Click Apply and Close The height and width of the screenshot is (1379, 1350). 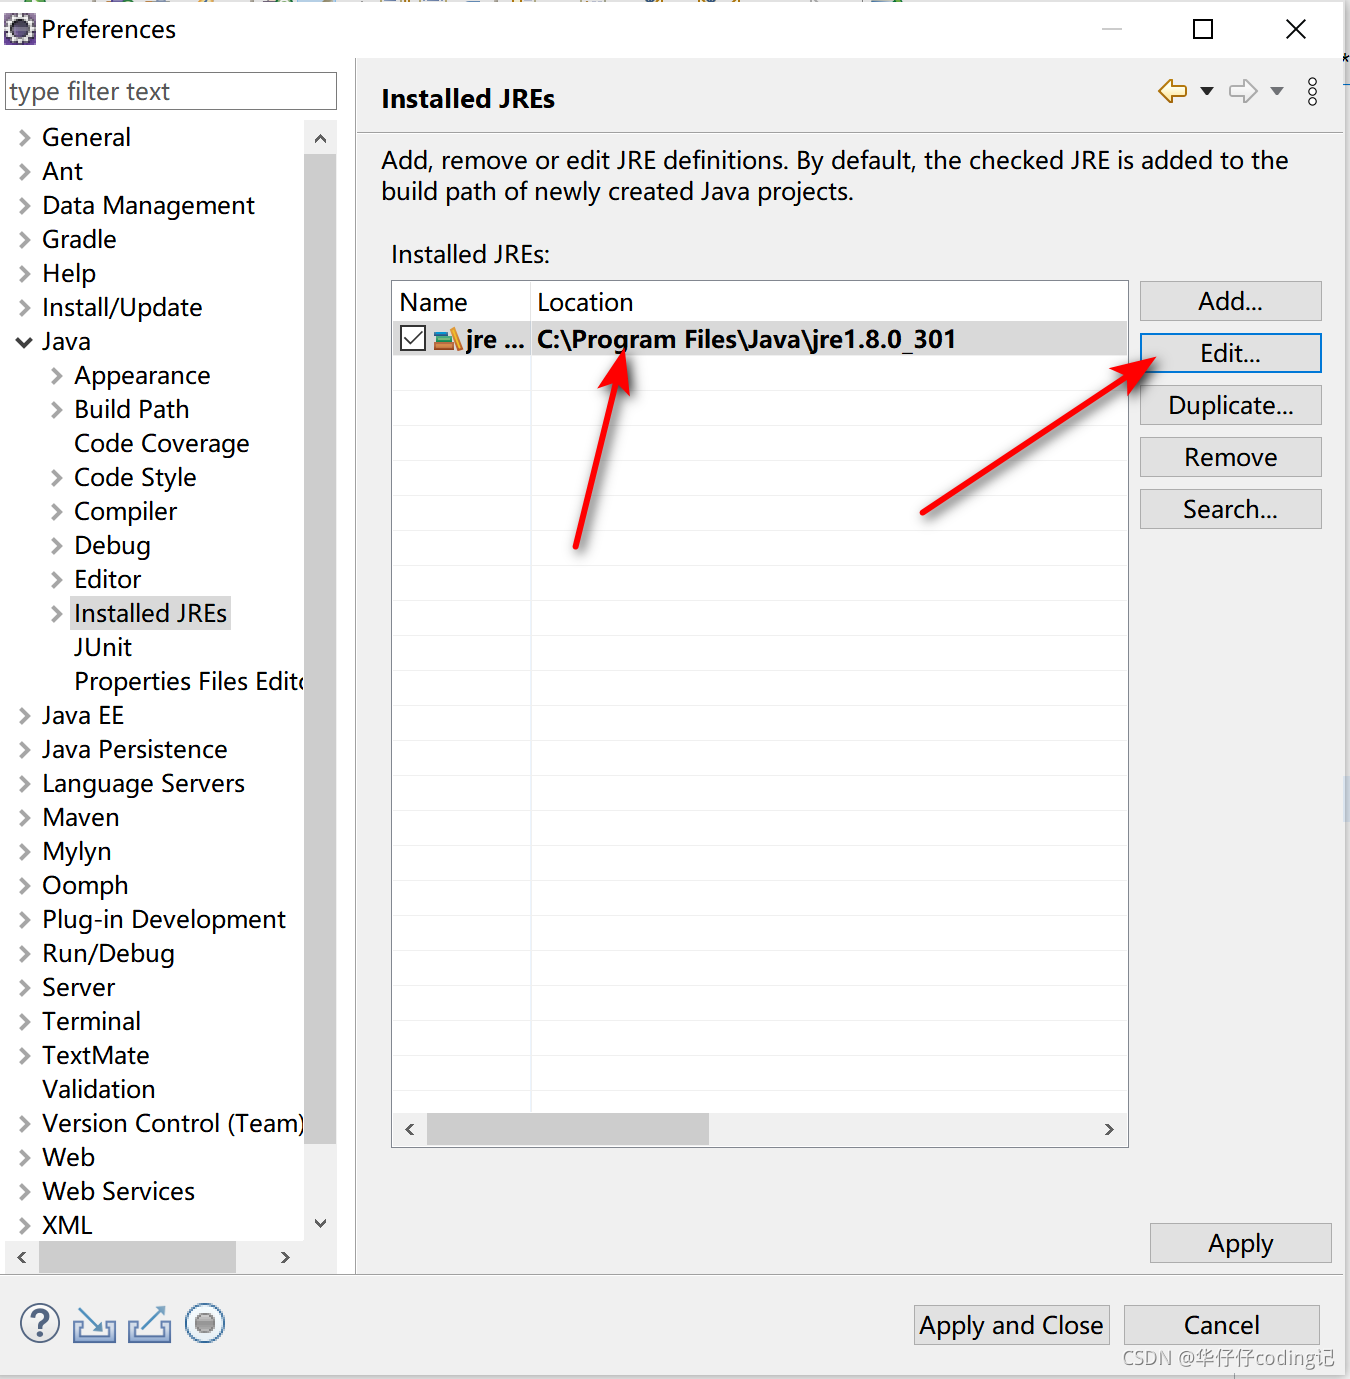coord(1010,1325)
